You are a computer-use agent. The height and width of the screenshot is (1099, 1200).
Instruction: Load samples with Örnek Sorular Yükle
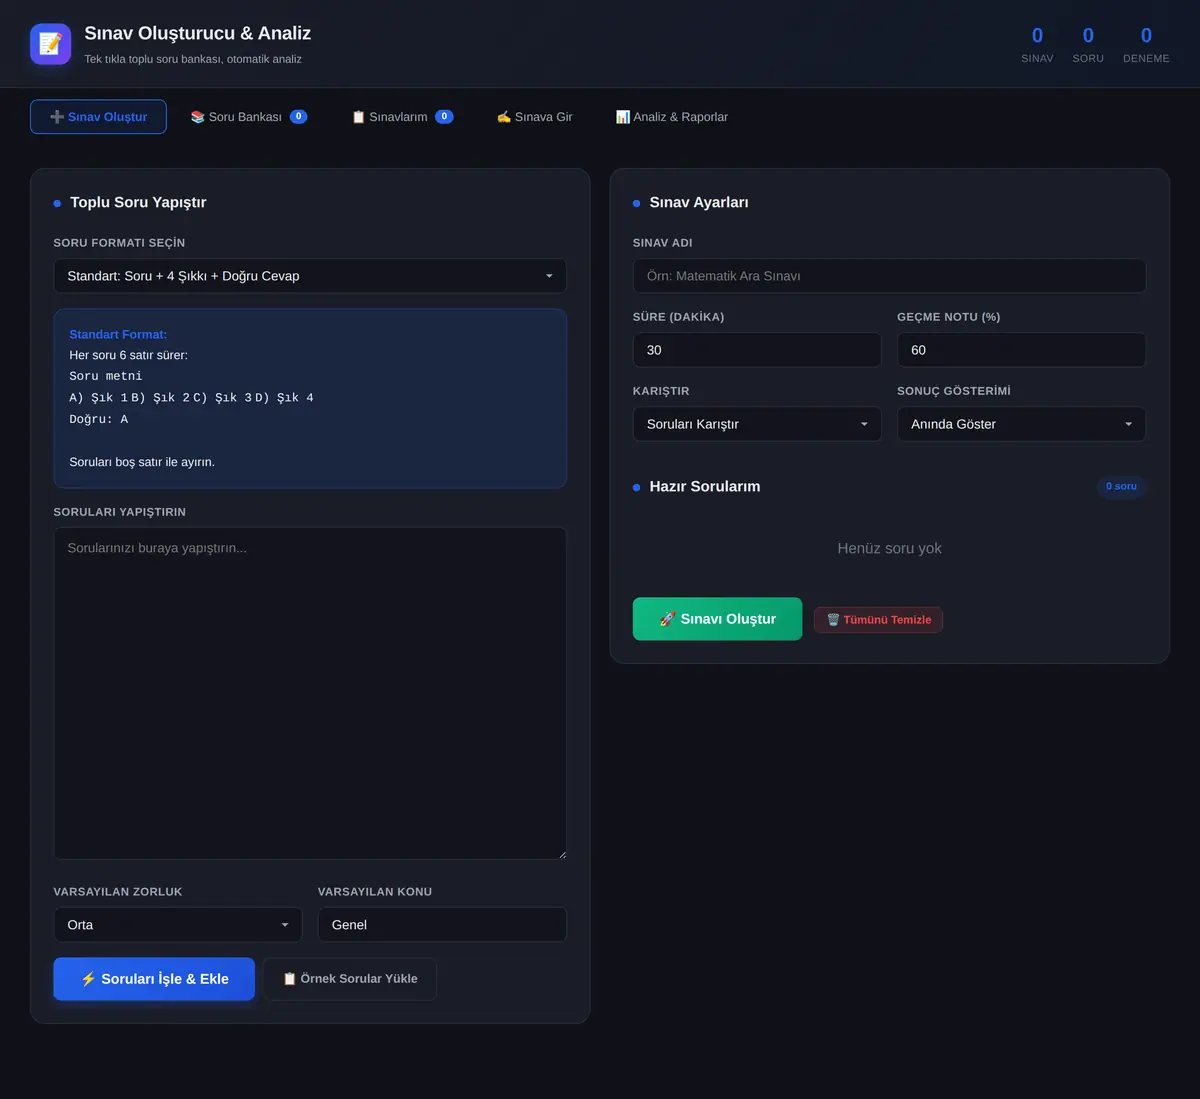(350, 979)
